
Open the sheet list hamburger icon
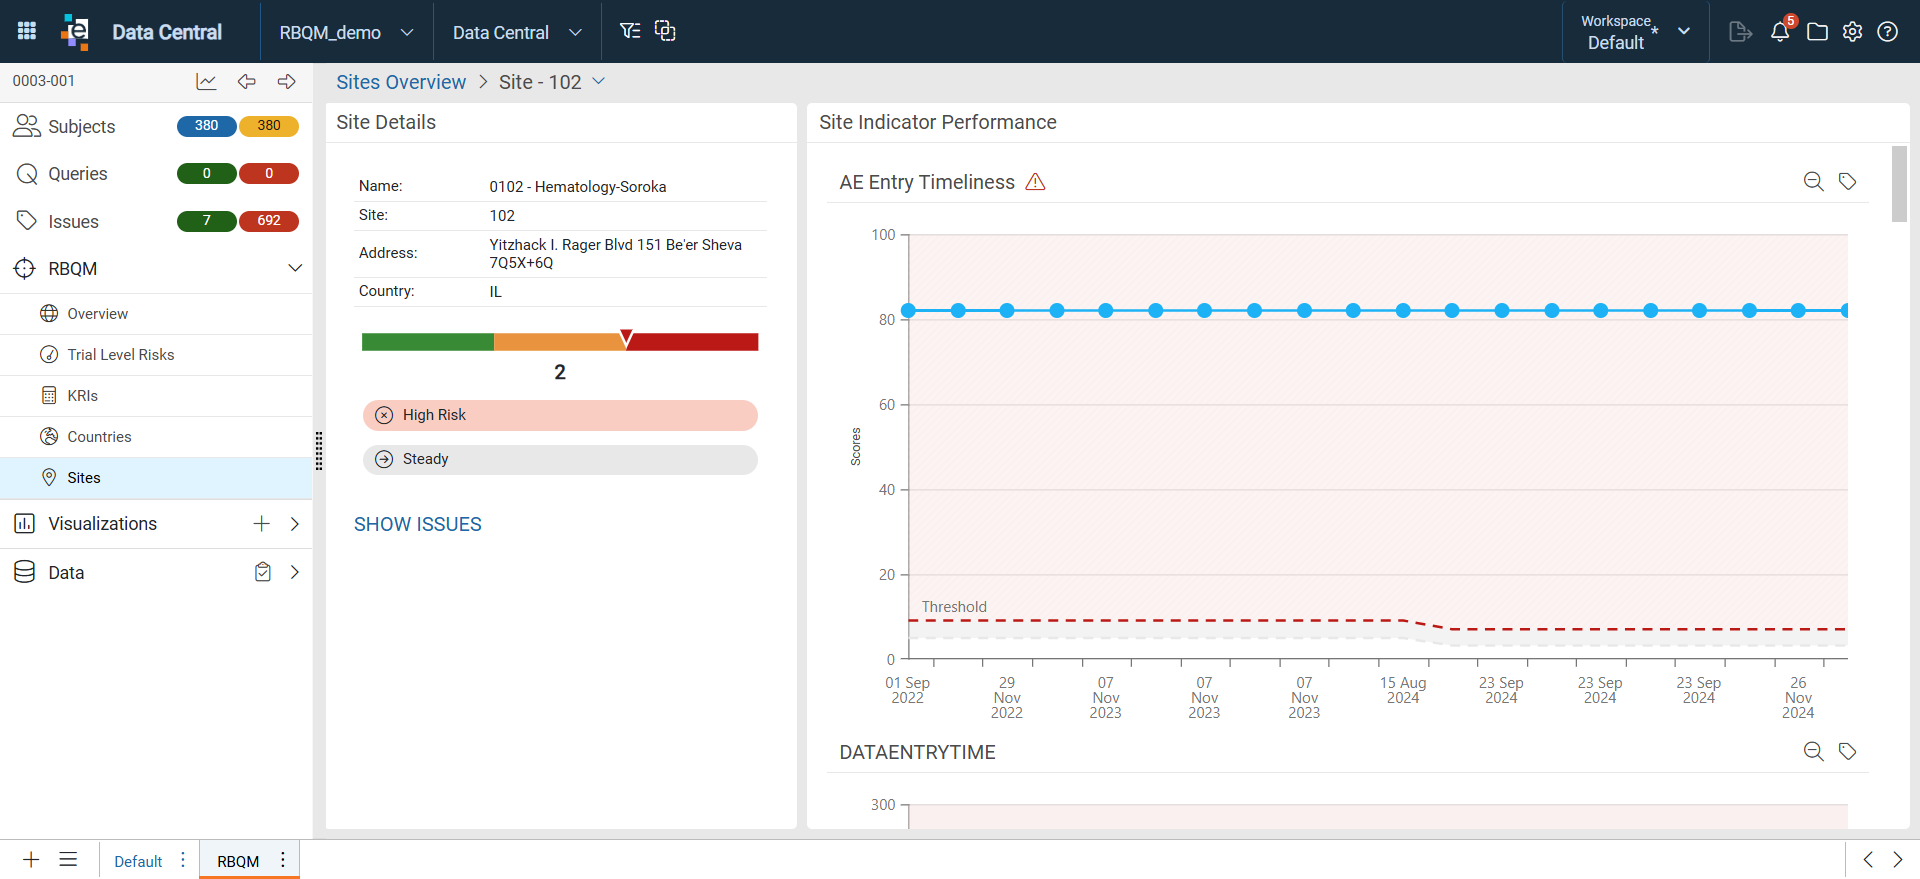tap(68, 859)
